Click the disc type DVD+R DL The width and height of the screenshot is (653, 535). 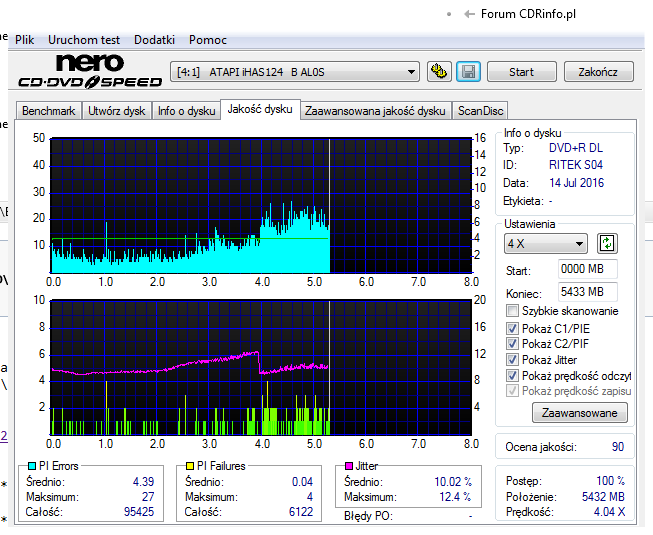click(576, 148)
